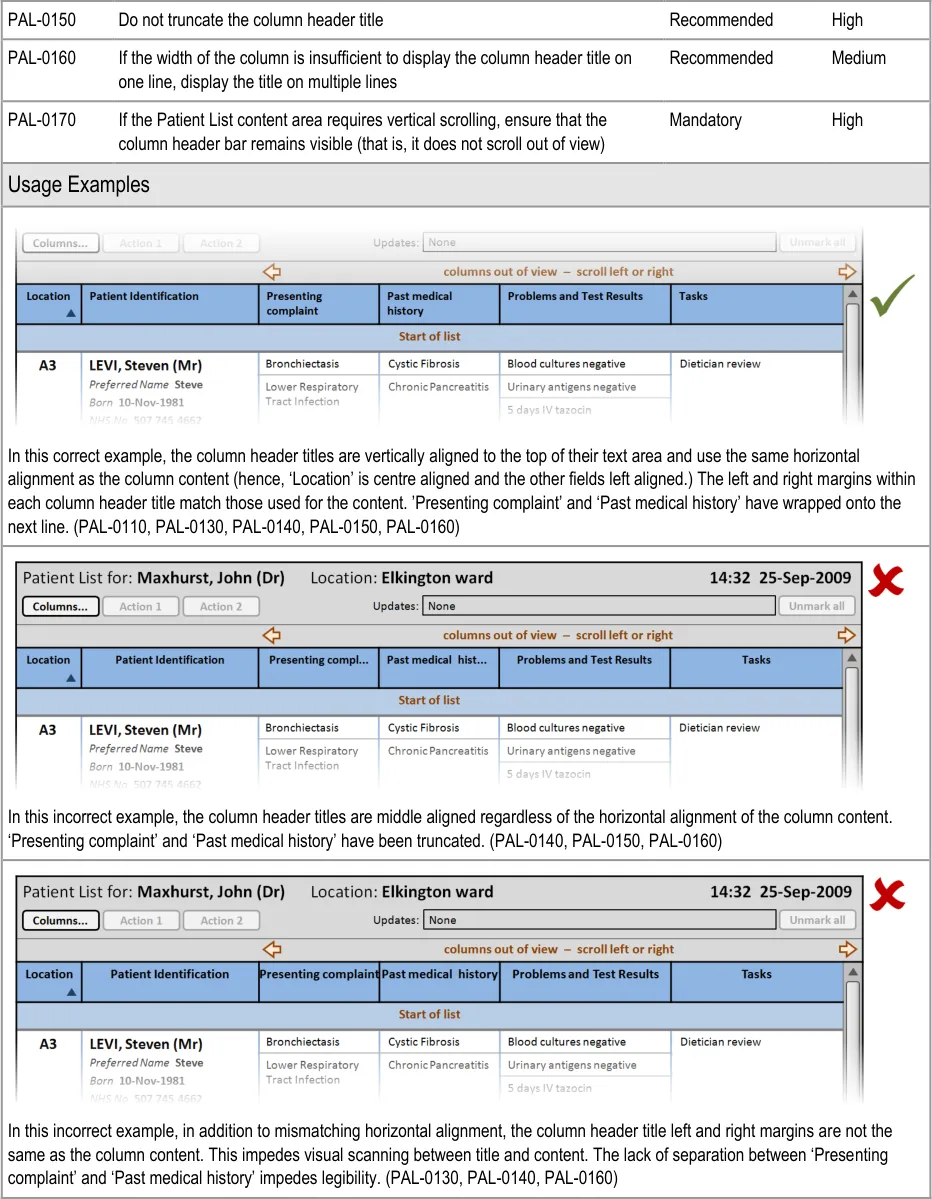Click vertical scrollbar track in the bottom example
932x1199 pixels.
click(x=853, y=1040)
